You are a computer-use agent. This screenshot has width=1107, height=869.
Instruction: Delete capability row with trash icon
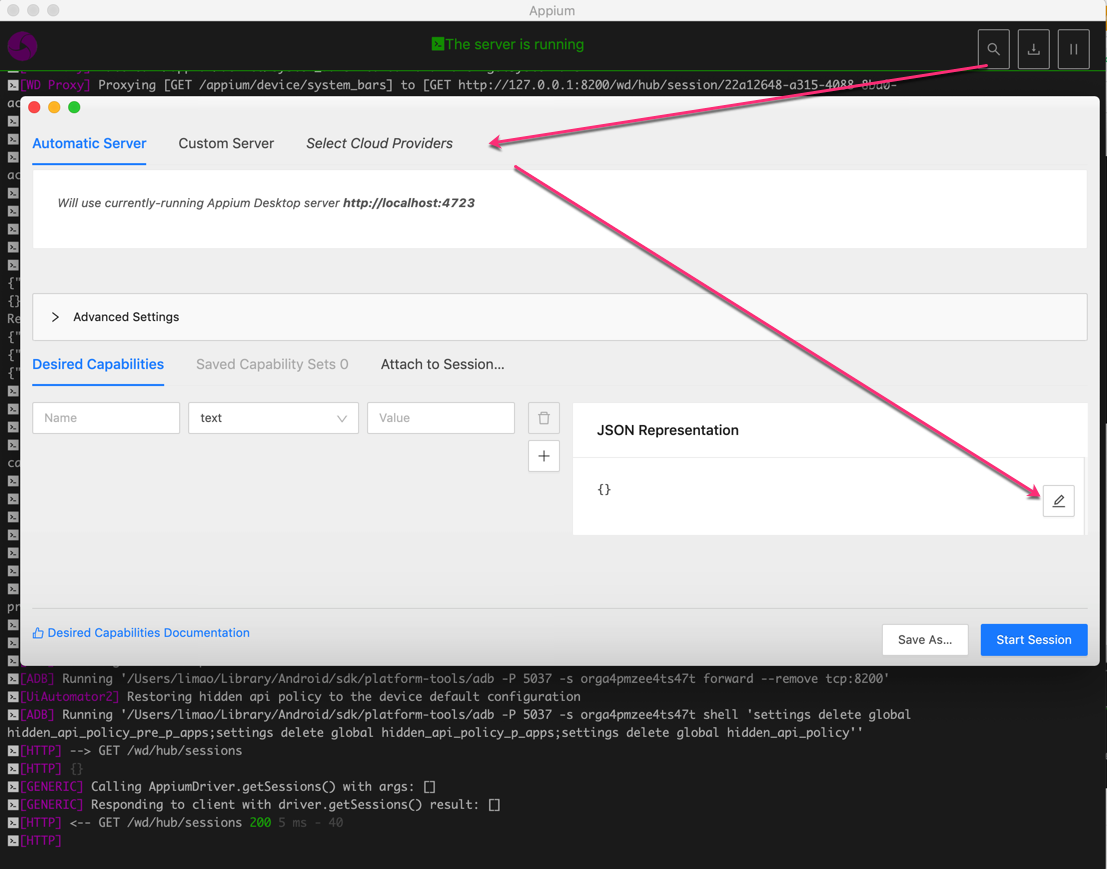point(544,418)
